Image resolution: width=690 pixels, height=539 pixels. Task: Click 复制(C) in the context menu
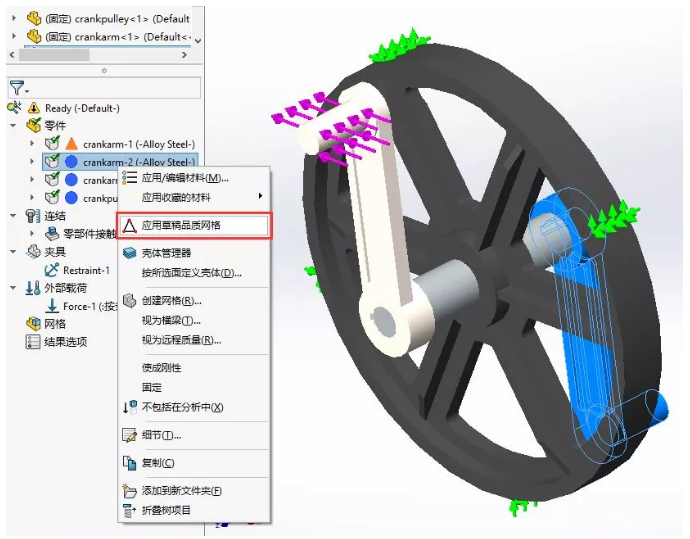click(158, 463)
